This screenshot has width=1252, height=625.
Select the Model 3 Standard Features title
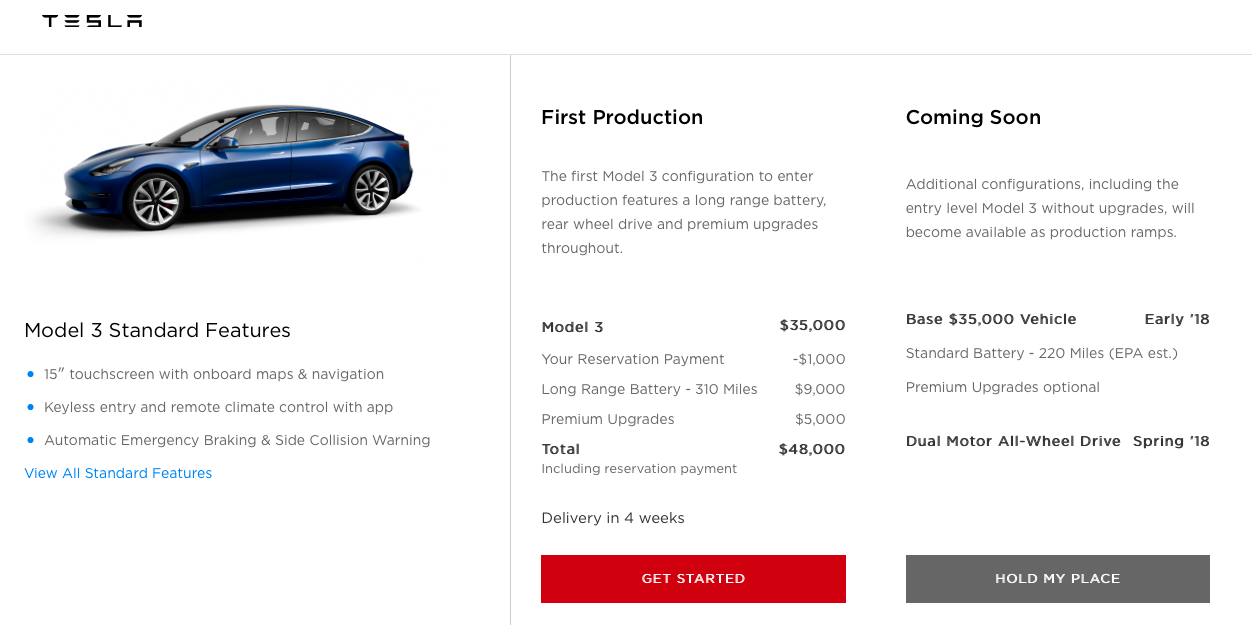157,330
